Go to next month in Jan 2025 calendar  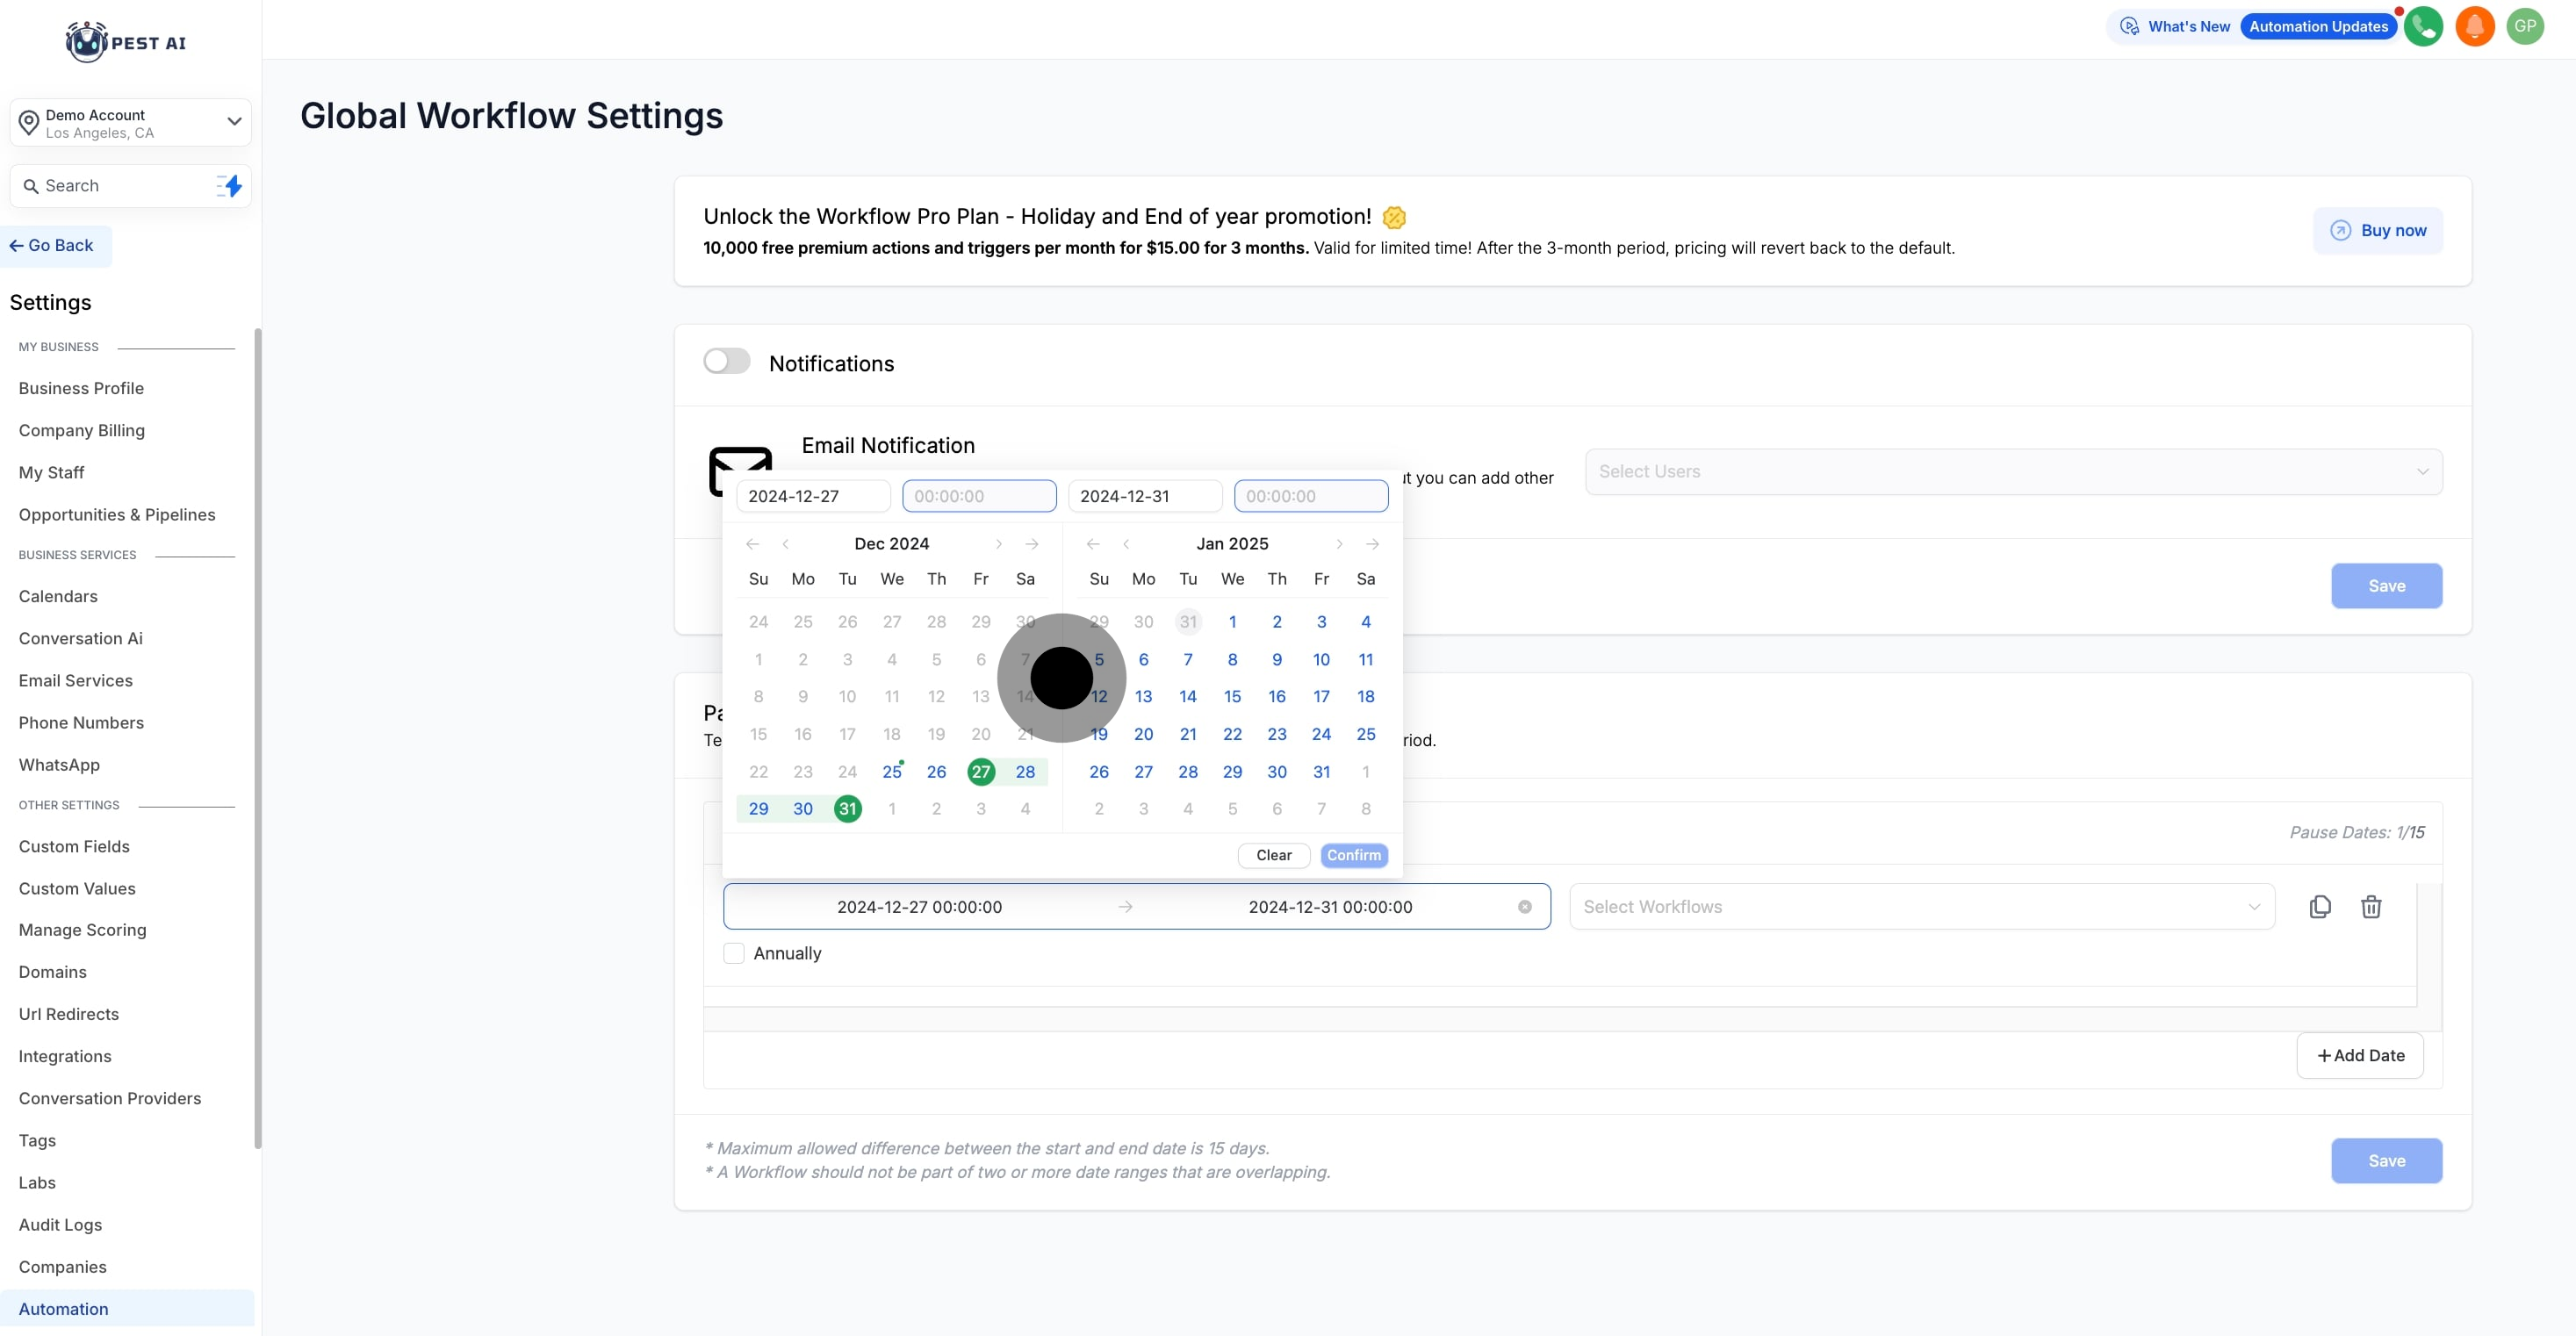tap(1339, 544)
